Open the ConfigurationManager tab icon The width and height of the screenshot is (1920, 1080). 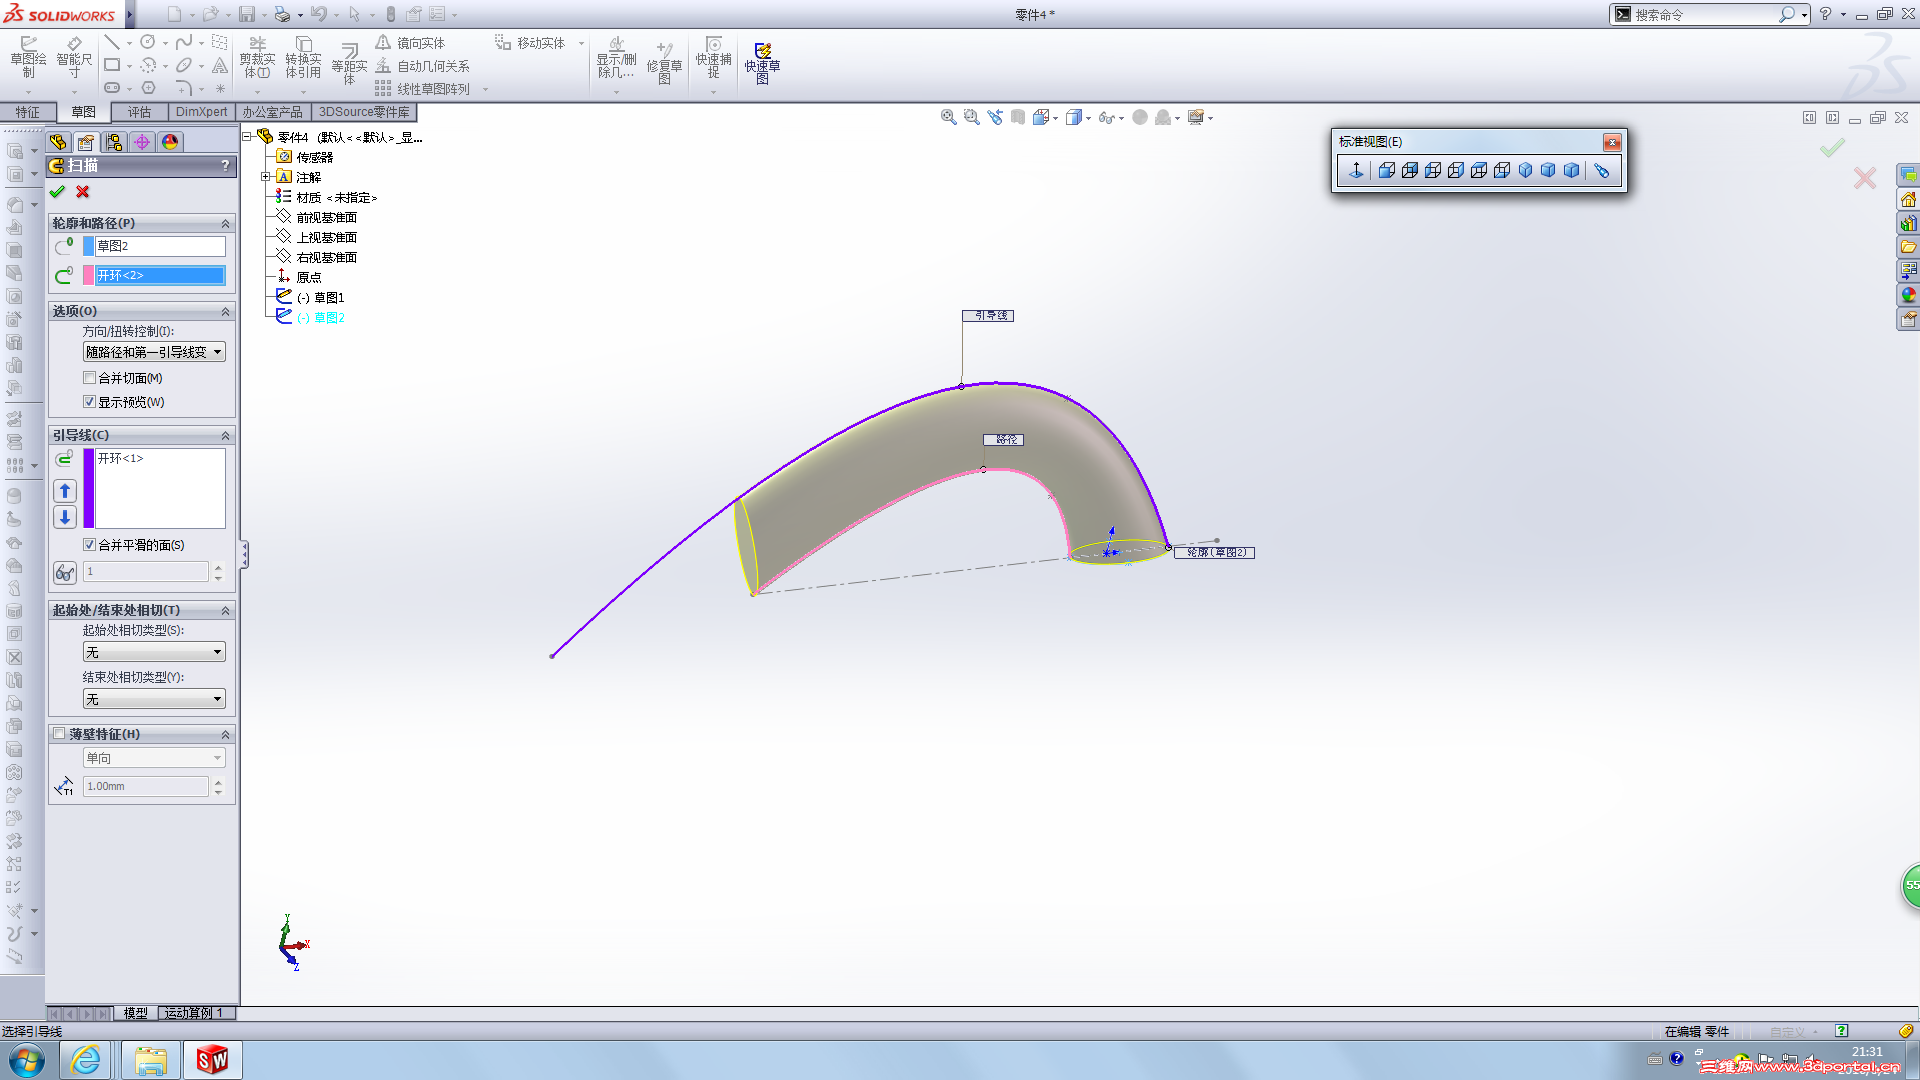tap(114, 142)
